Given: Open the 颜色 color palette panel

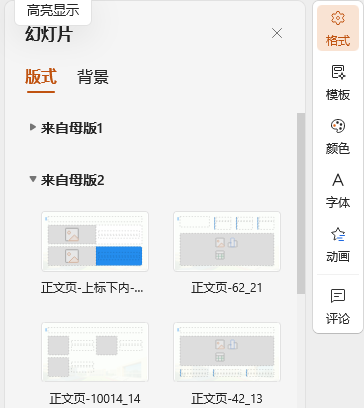Looking at the screenshot, I should click(x=338, y=137).
